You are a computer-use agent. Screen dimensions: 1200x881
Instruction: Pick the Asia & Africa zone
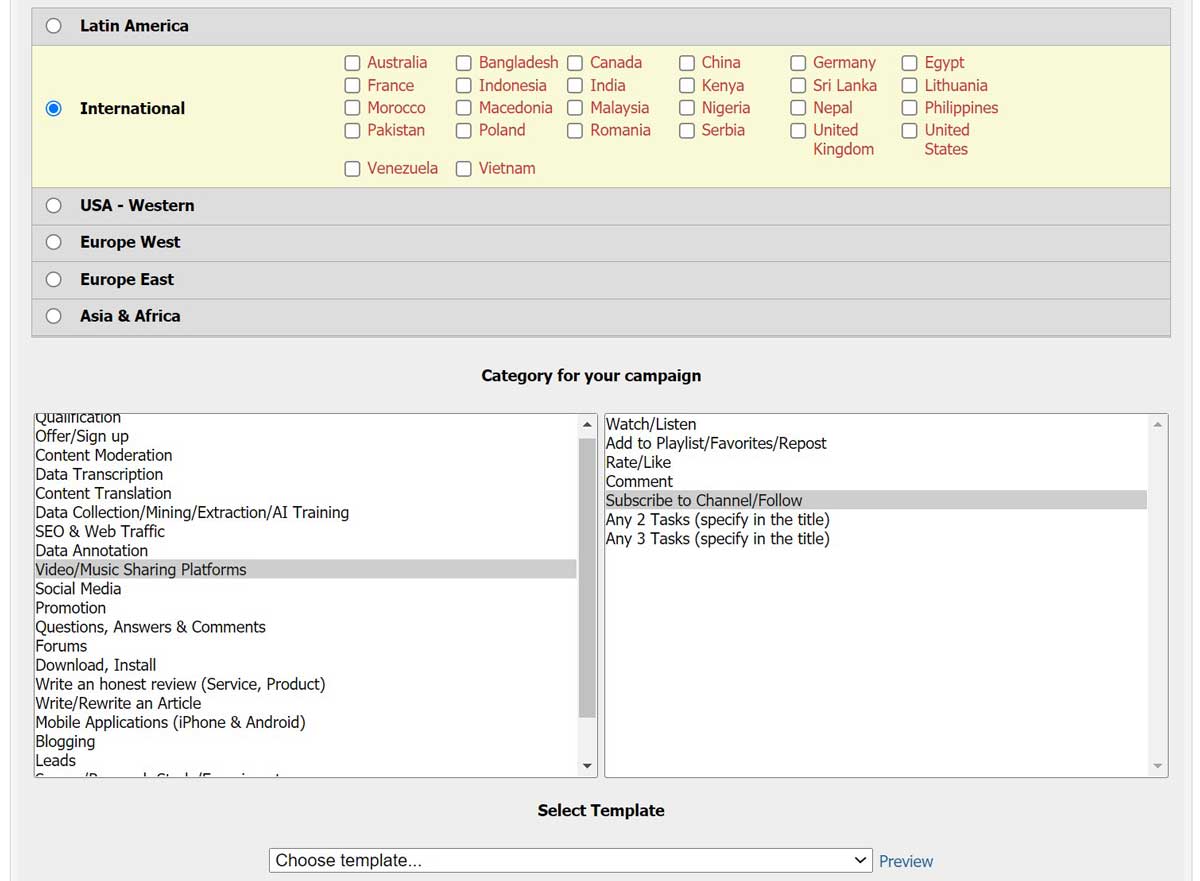pyautogui.click(x=54, y=316)
